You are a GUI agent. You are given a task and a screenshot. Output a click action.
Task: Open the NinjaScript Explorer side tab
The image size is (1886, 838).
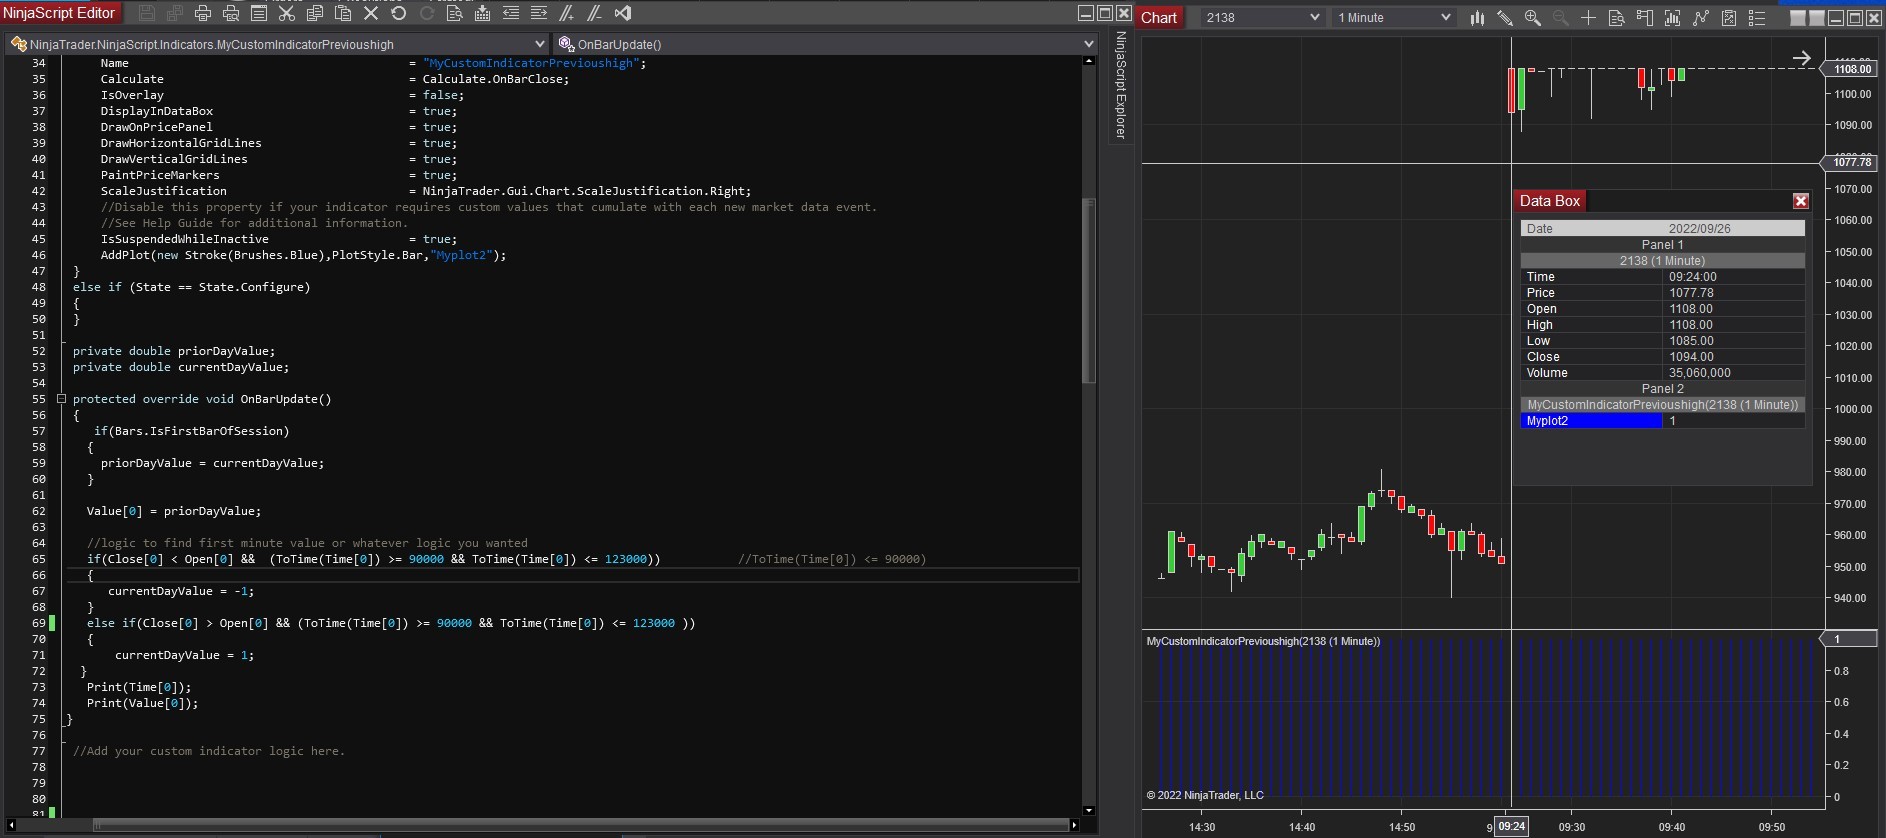1121,85
